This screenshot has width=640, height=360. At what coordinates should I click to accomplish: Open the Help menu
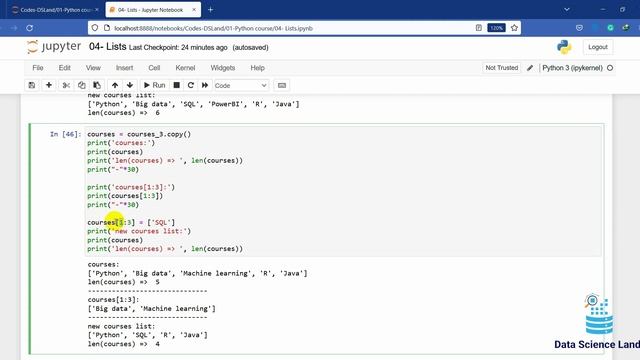tap(258, 68)
